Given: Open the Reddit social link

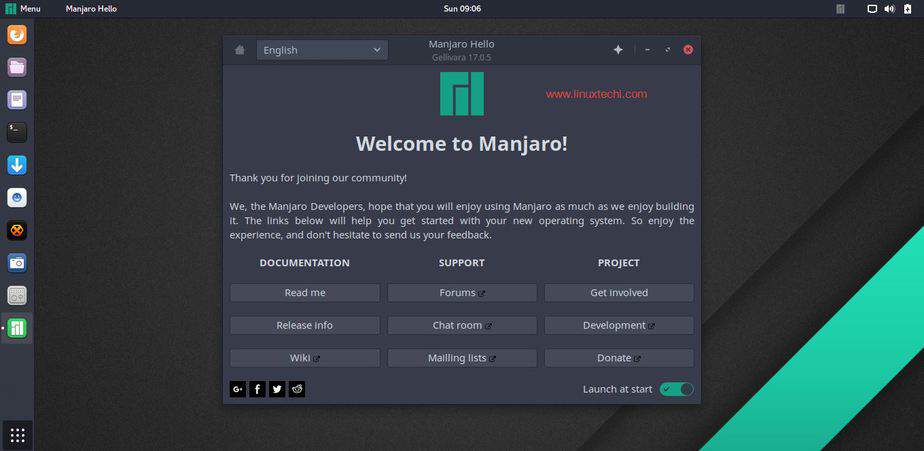Looking at the screenshot, I should 297,389.
